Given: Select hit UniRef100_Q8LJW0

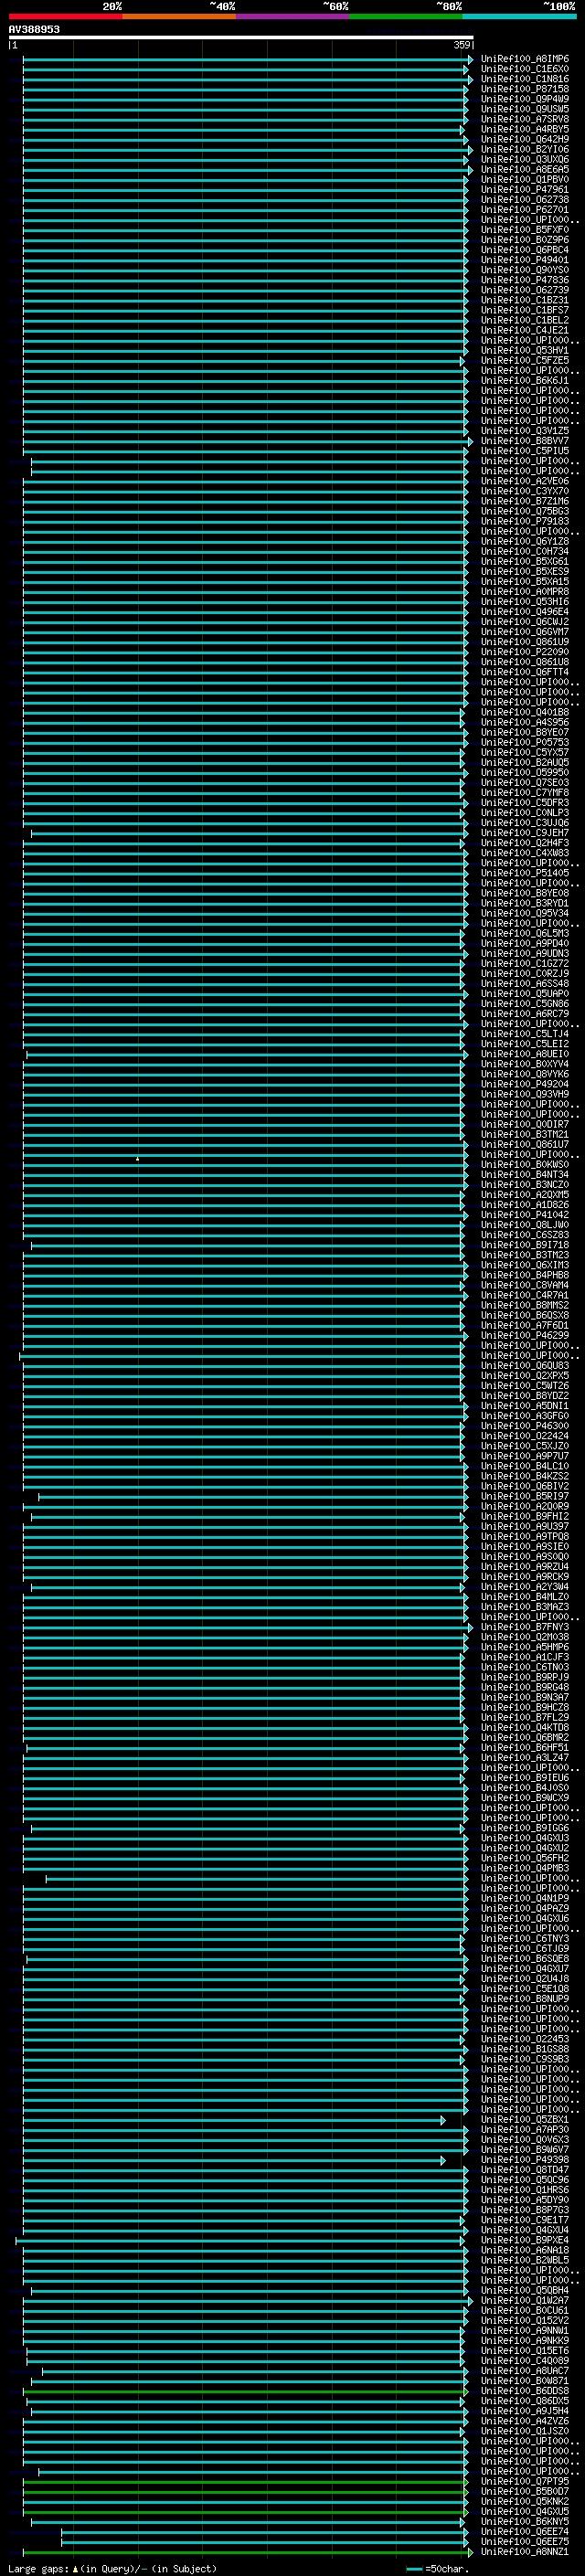Looking at the screenshot, I should coord(524,1225).
